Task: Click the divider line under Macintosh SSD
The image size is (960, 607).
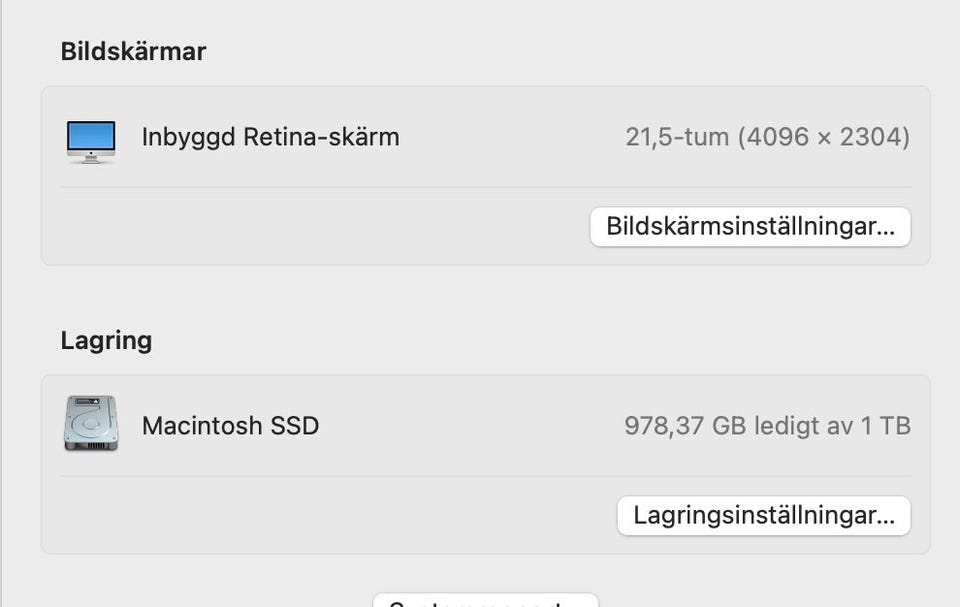Action: tap(485, 476)
